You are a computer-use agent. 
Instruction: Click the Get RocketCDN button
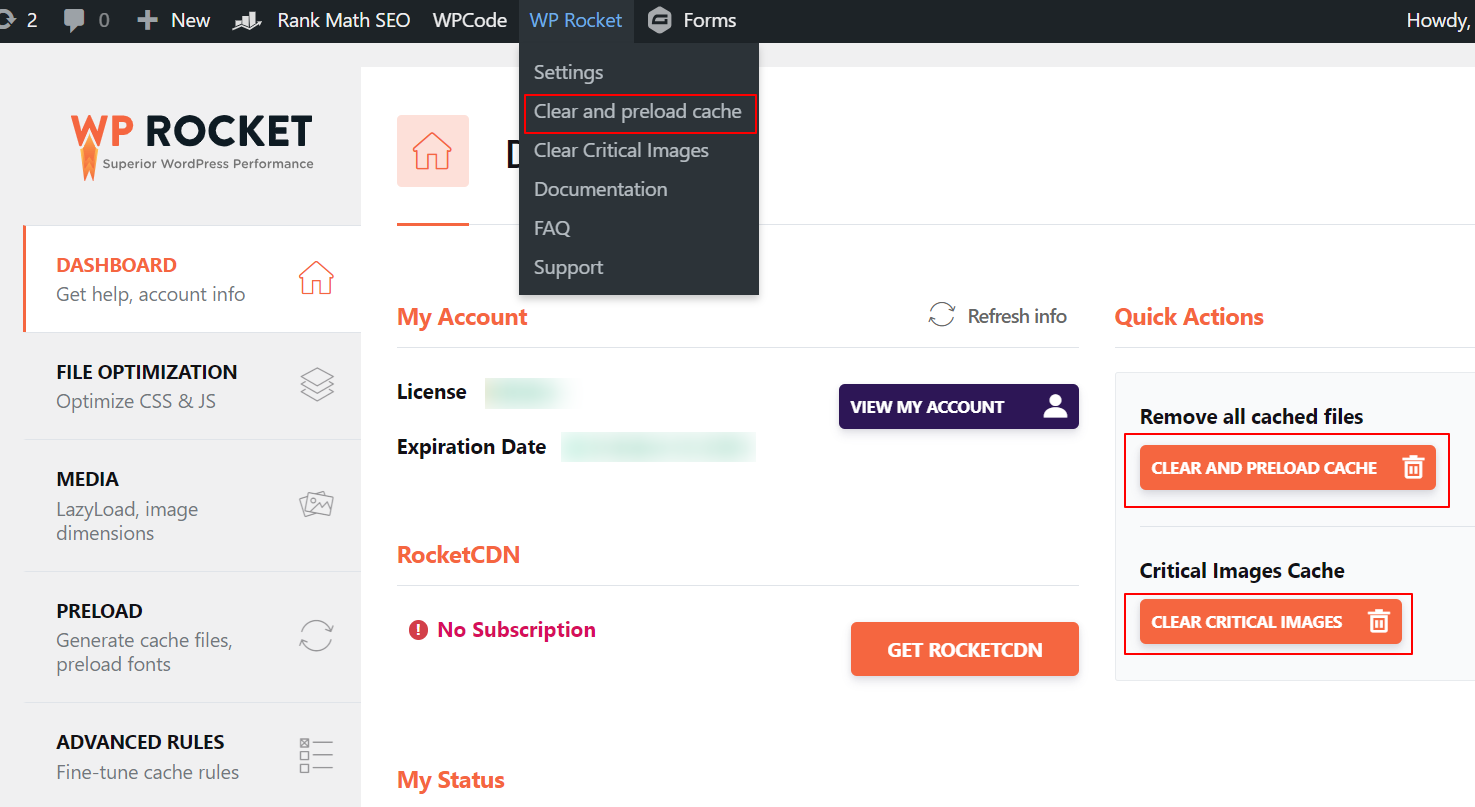click(x=965, y=649)
